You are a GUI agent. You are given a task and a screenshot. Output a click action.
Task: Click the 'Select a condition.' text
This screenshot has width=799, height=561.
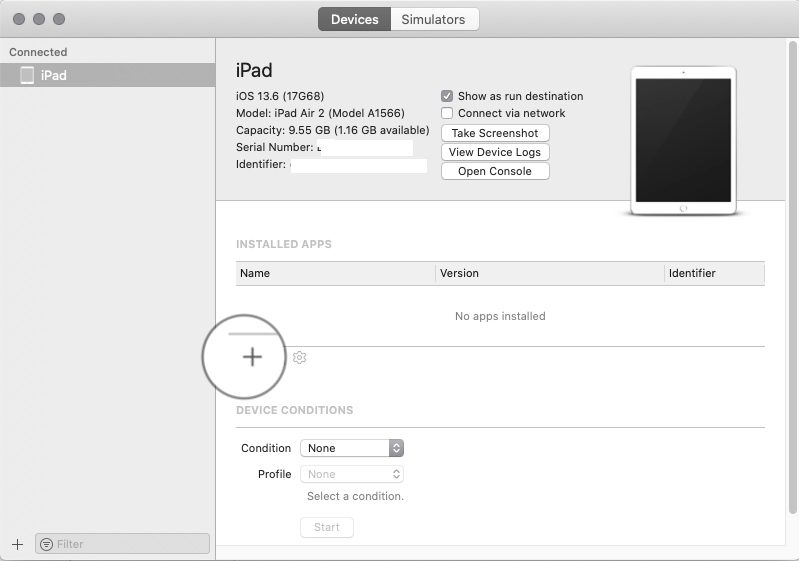click(x=355, y=496)
